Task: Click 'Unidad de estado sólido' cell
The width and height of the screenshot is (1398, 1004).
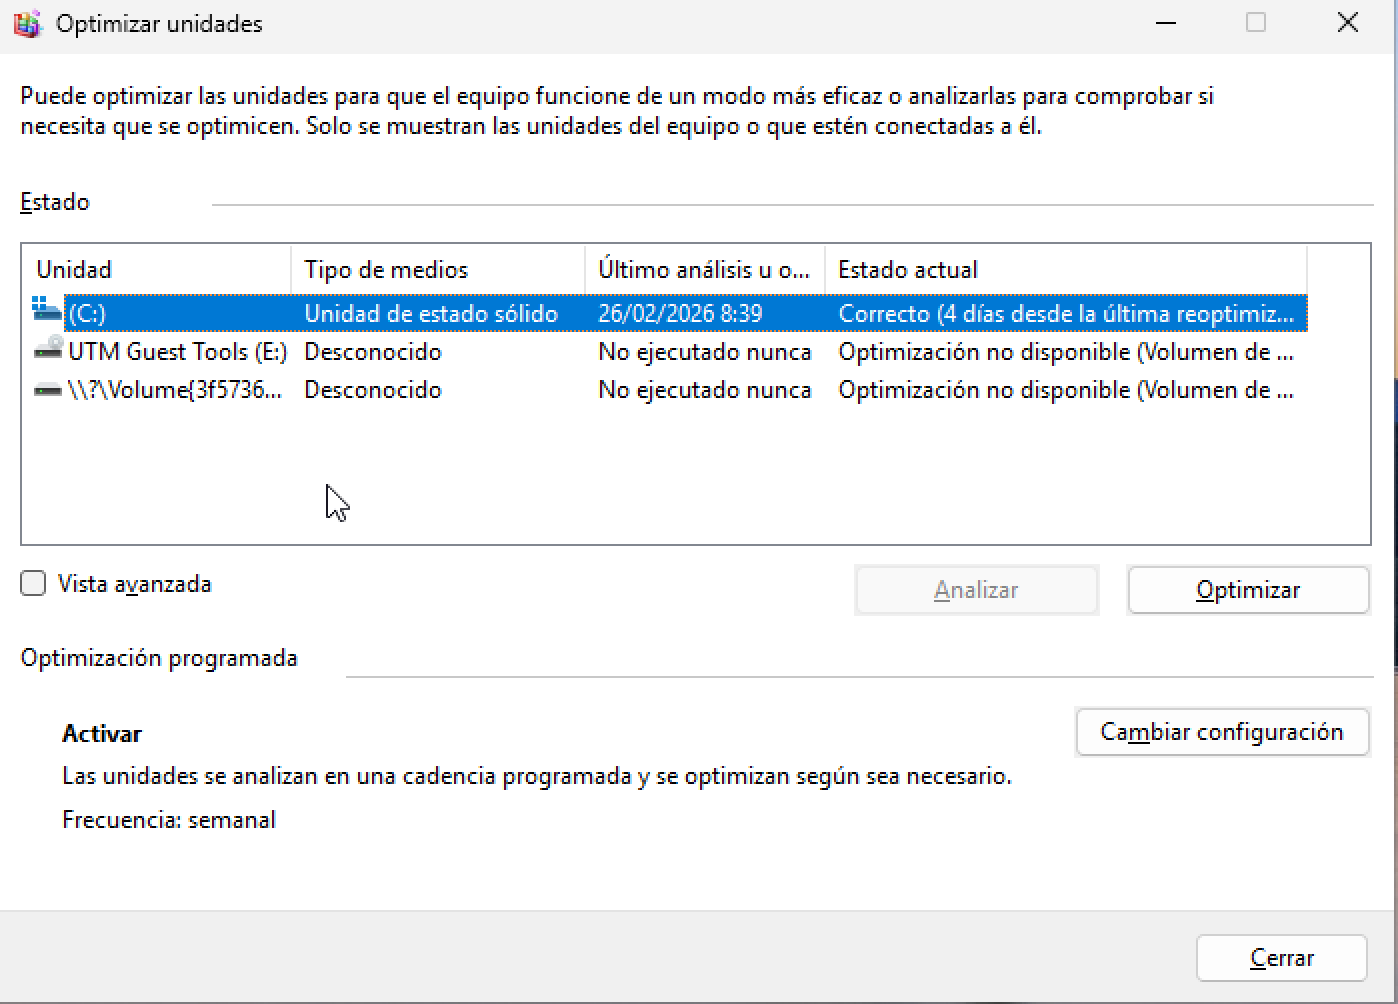Action: pos(431,313)
